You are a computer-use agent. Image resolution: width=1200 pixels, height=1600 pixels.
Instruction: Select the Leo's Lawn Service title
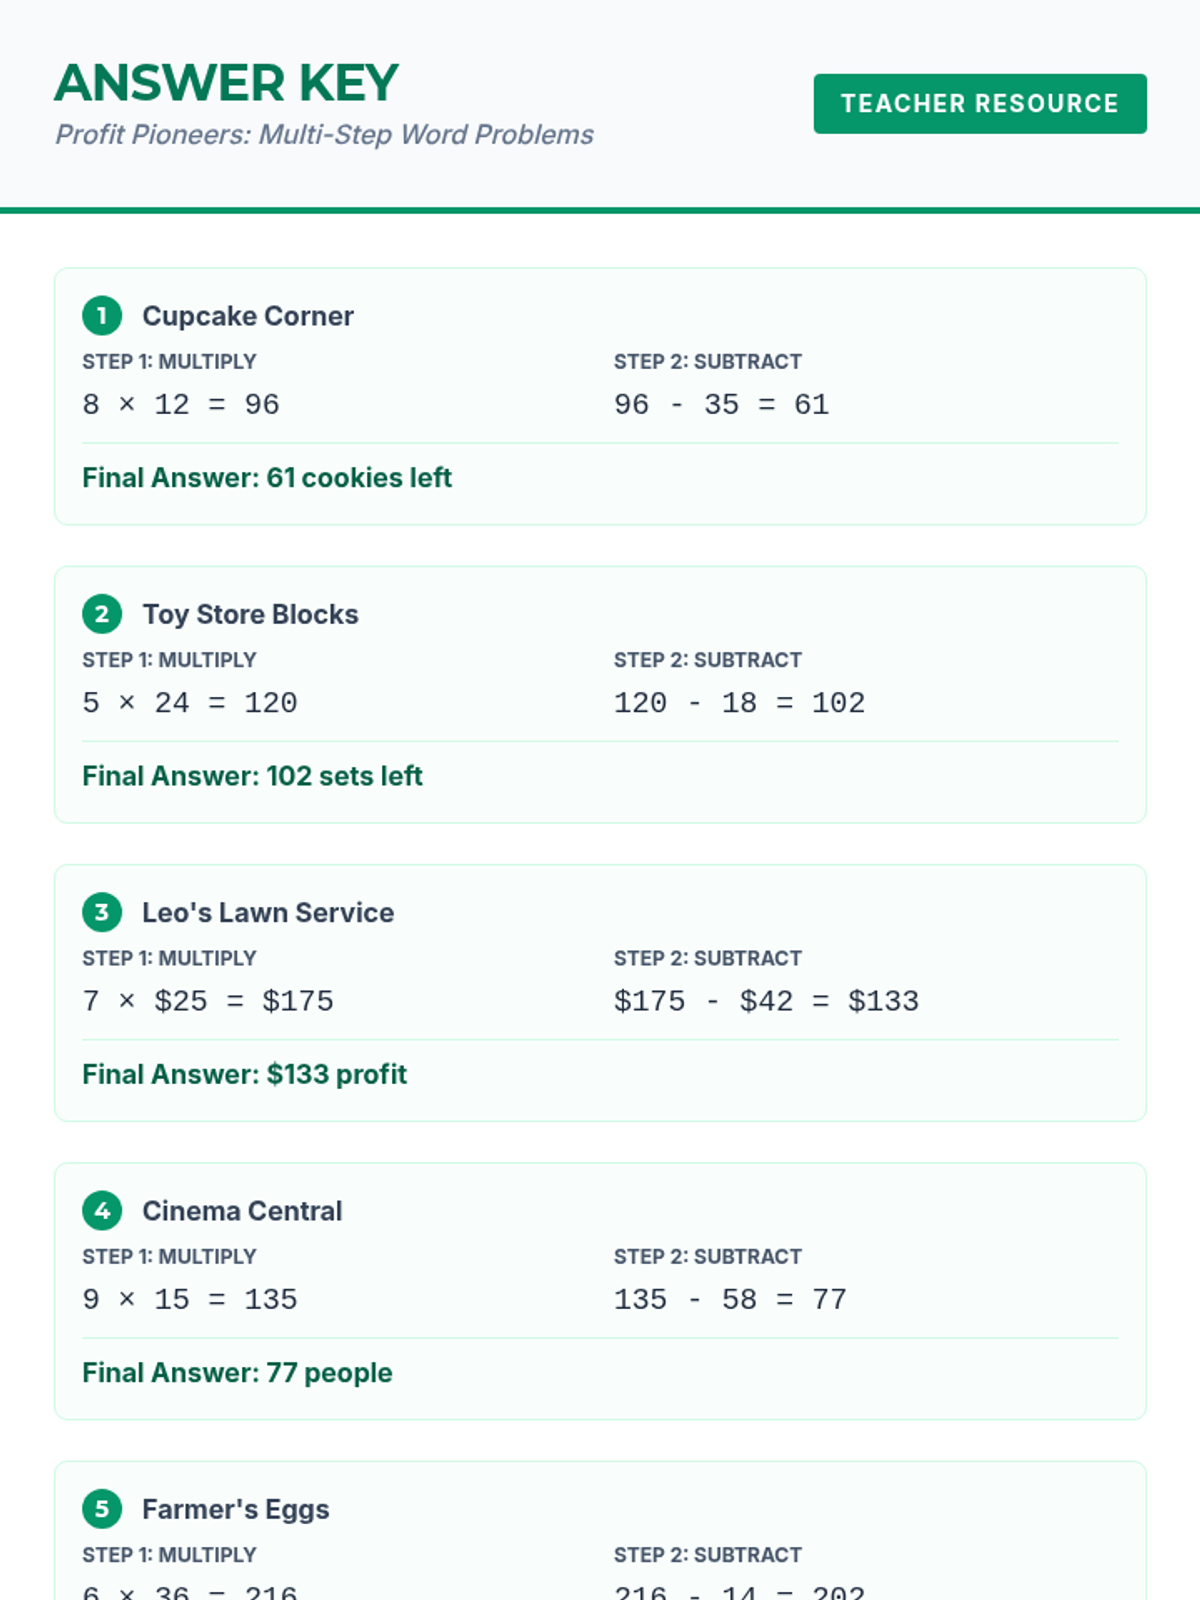[x=267, y=912]
